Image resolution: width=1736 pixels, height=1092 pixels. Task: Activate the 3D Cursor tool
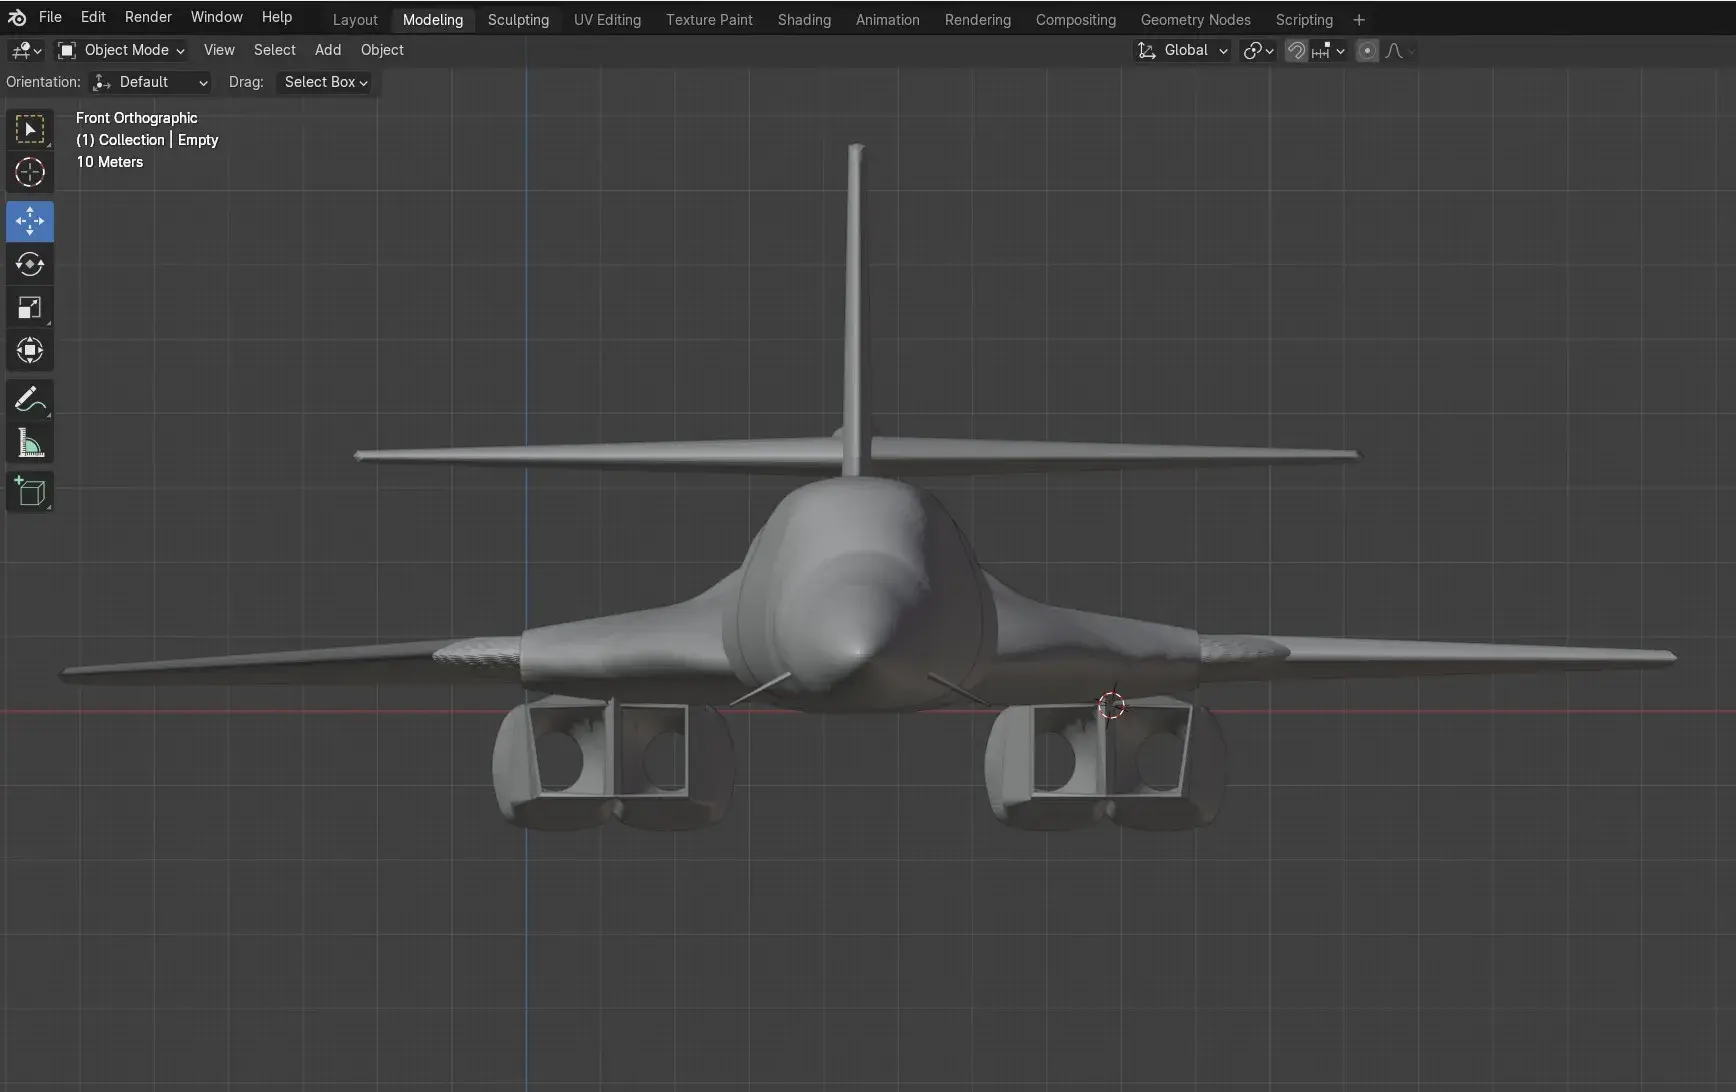[30, 173]
